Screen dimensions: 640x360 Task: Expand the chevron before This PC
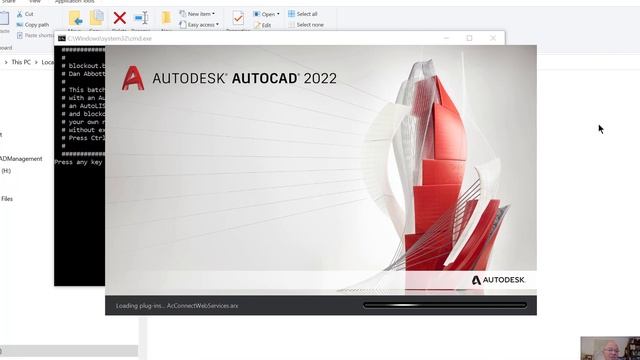6,62
